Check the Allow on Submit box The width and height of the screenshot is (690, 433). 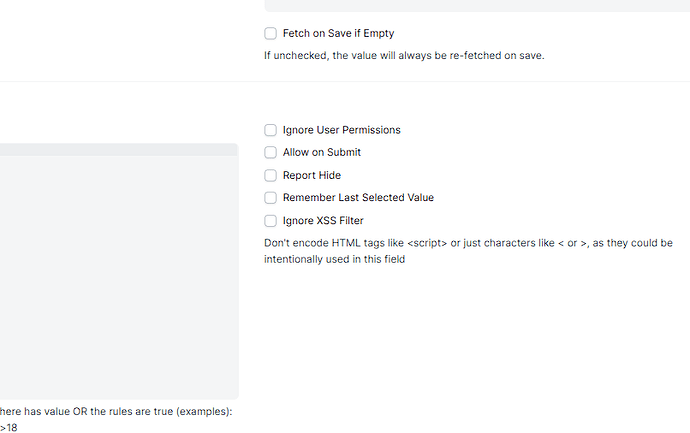[x=270, y=153]
